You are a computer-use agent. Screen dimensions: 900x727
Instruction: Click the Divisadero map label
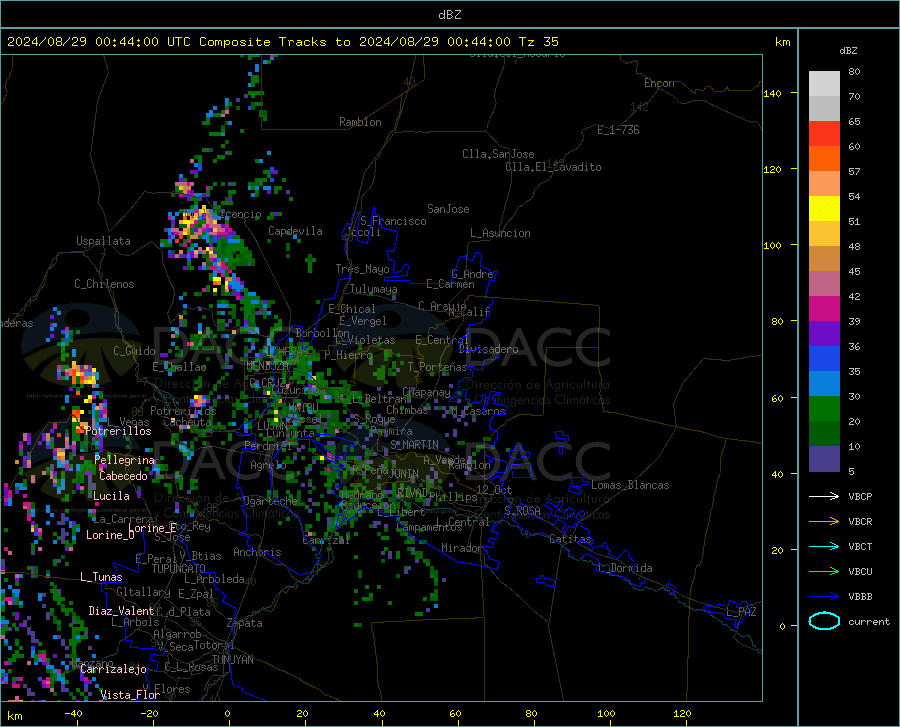click(x=488, y=349)
